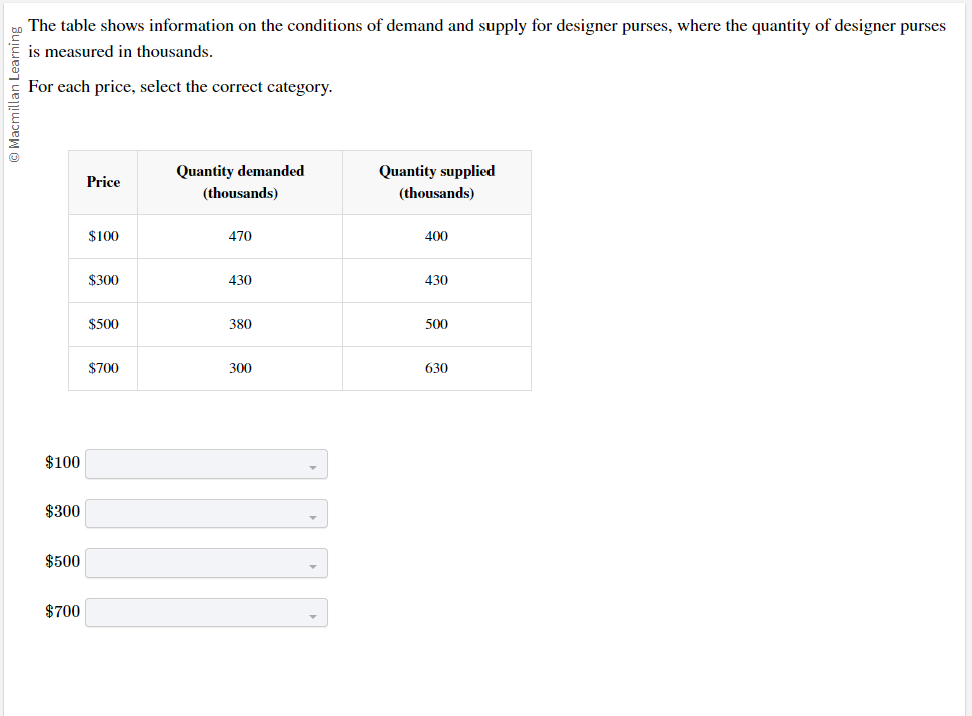This screenshot has width=972, height=716.
Task: Open the $700 category dropdown
Action: click(206, 612)
